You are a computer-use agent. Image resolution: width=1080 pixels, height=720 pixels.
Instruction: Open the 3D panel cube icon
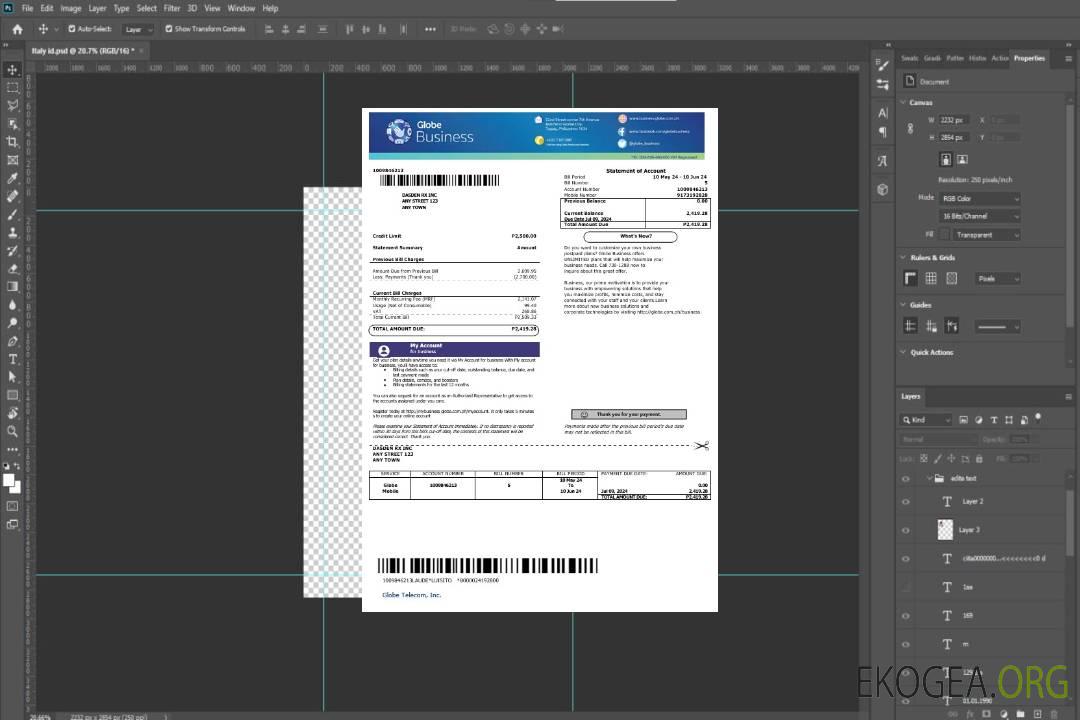[883, 189]
